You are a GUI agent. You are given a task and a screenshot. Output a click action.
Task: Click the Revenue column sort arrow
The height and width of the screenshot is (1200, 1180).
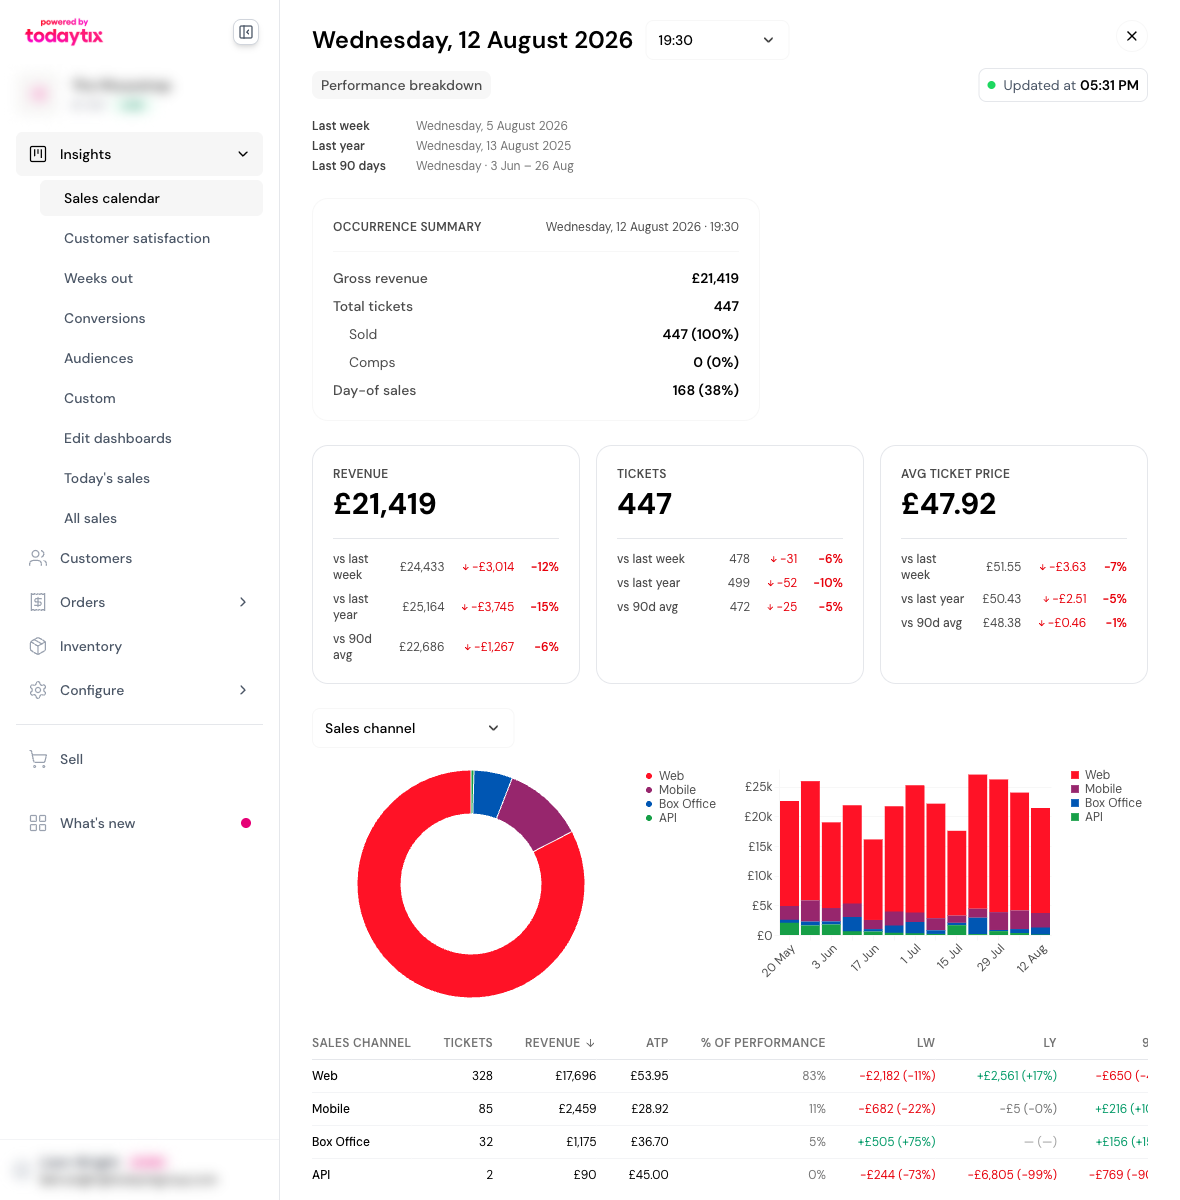click(x=590, y=1043)
